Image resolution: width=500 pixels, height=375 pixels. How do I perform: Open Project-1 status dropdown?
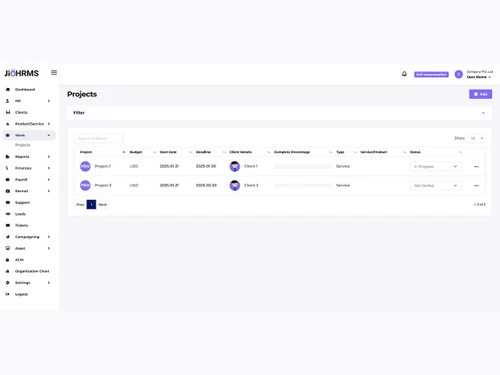436,166
